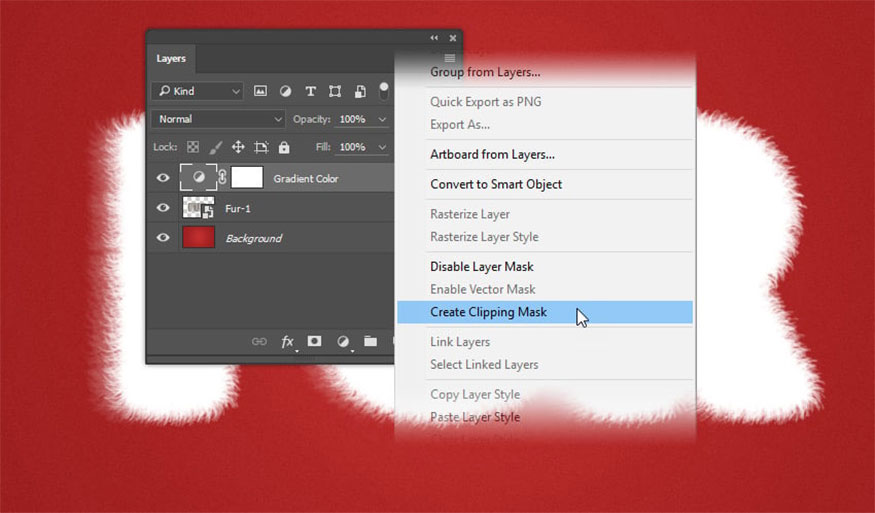Open the Normal blend mode dropdown
Viewport: 875px width, 513px height.
[218, 119]
